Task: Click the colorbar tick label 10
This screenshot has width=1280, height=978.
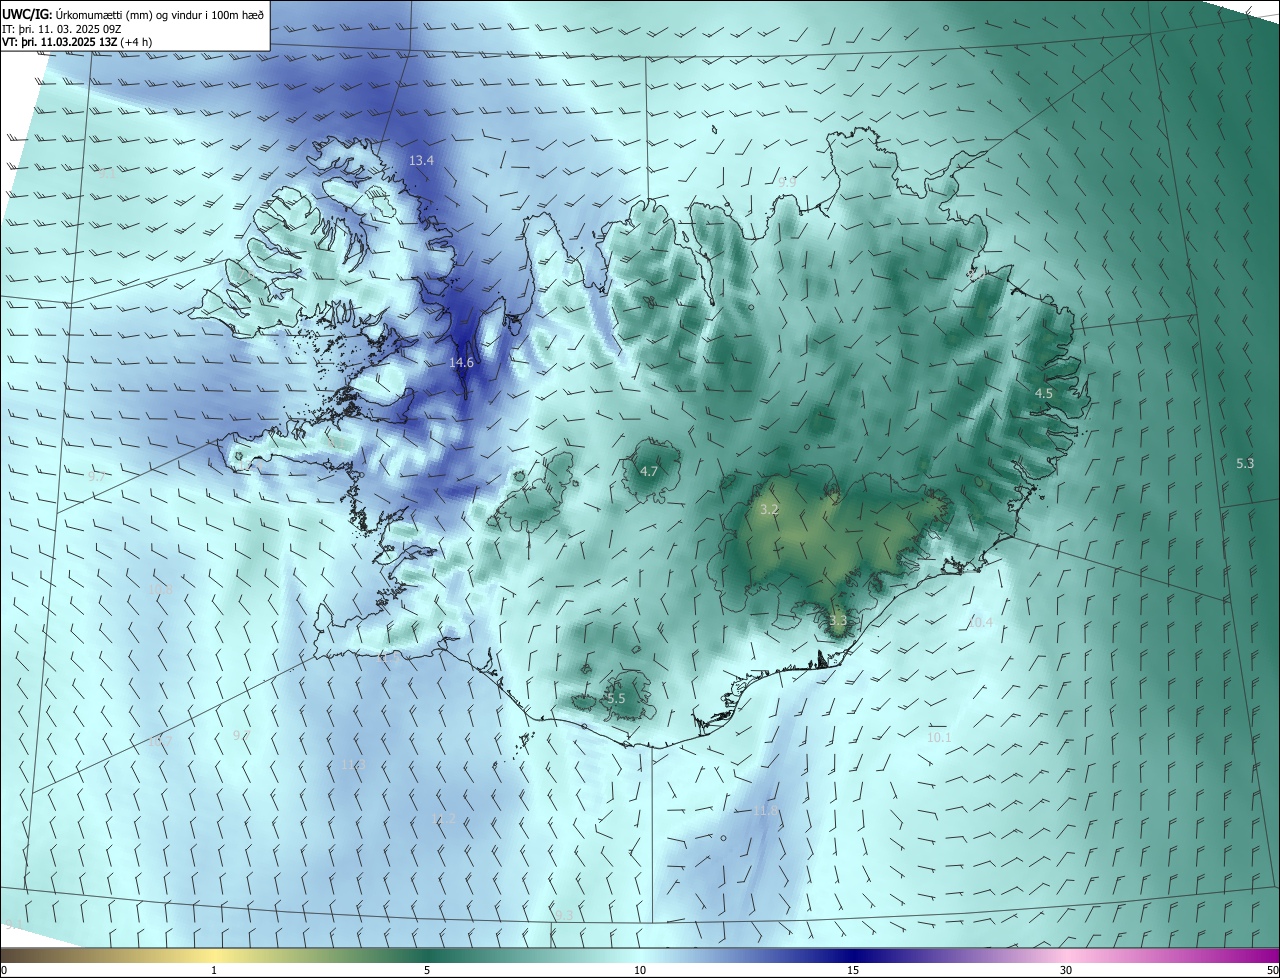Action: tap(640, 970)
